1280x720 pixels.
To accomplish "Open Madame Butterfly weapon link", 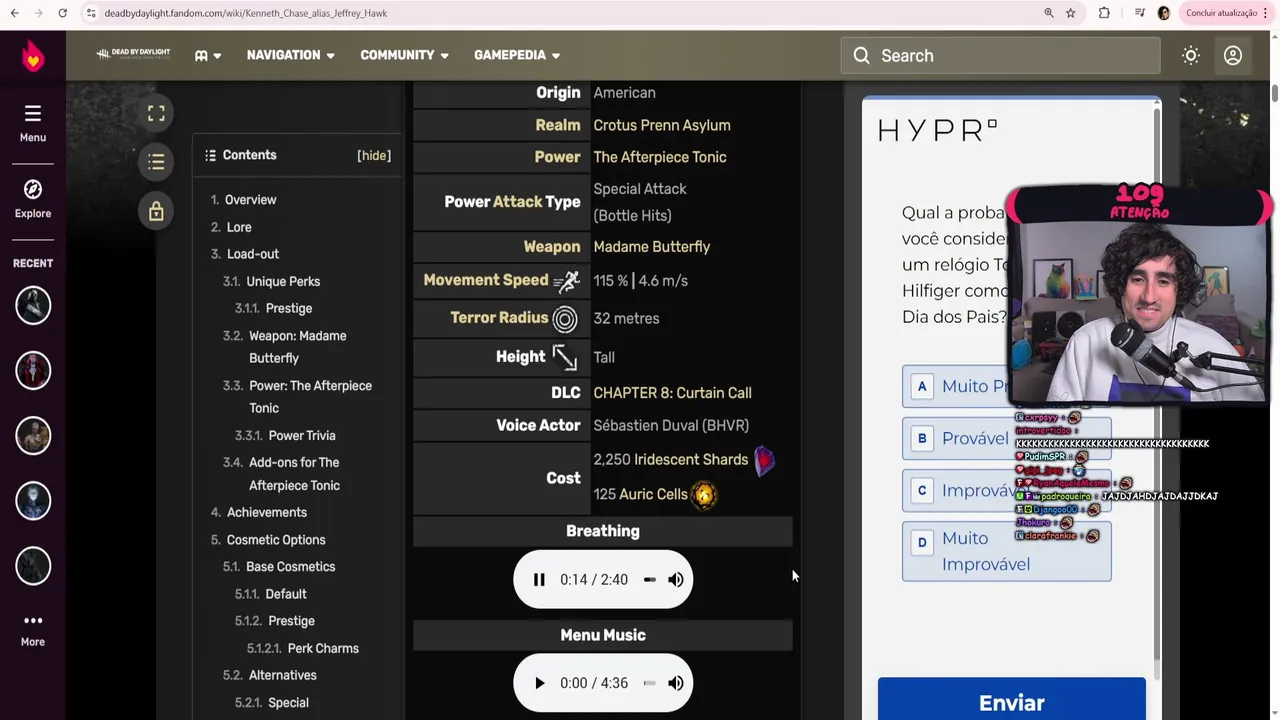I will (652, 247).
